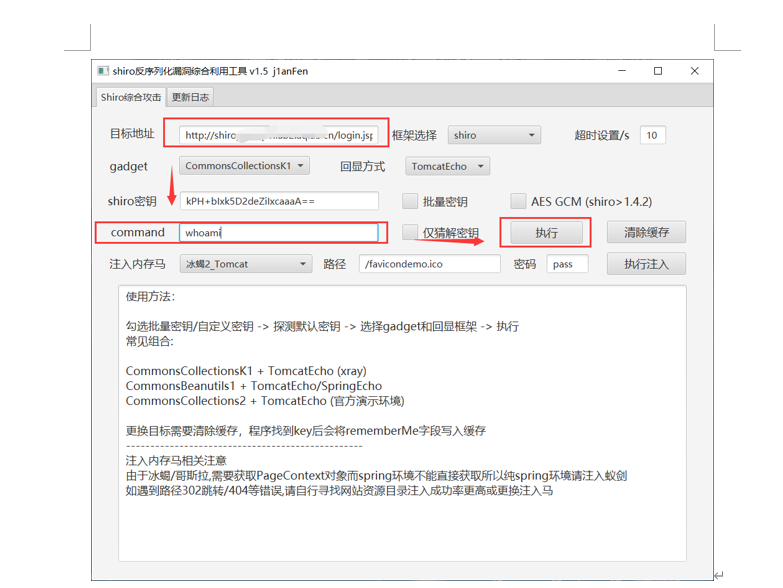Click the 目标地址 URL input field

coord(278,135)
